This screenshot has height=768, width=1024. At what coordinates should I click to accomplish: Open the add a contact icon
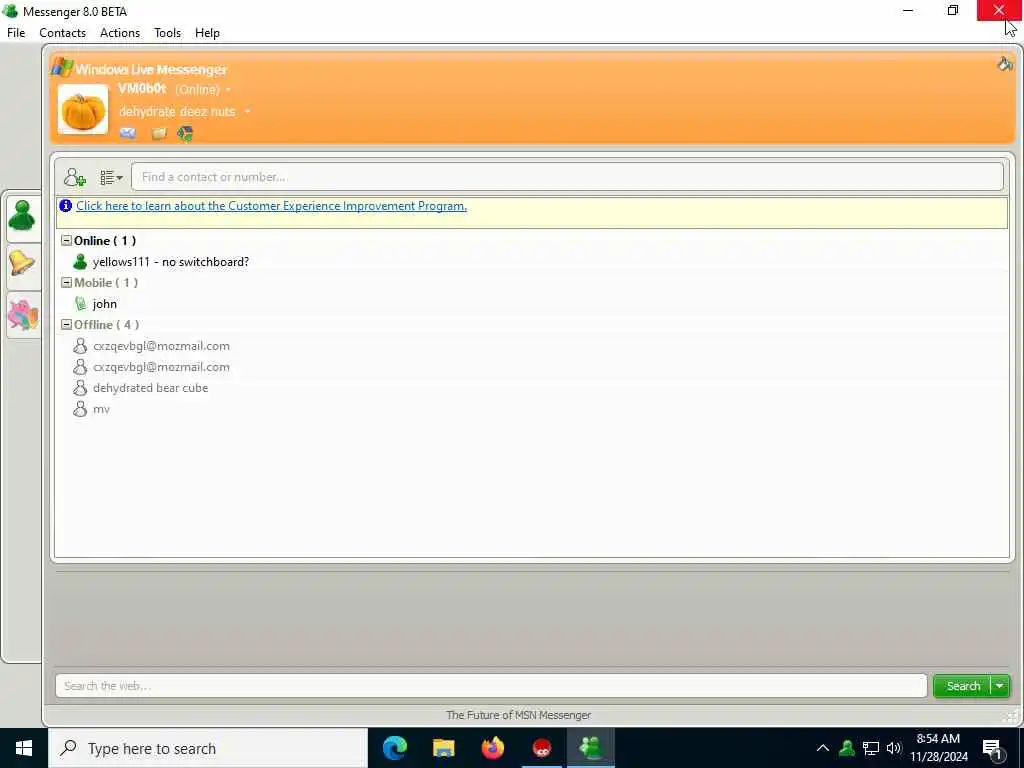[x=74, y=177]
